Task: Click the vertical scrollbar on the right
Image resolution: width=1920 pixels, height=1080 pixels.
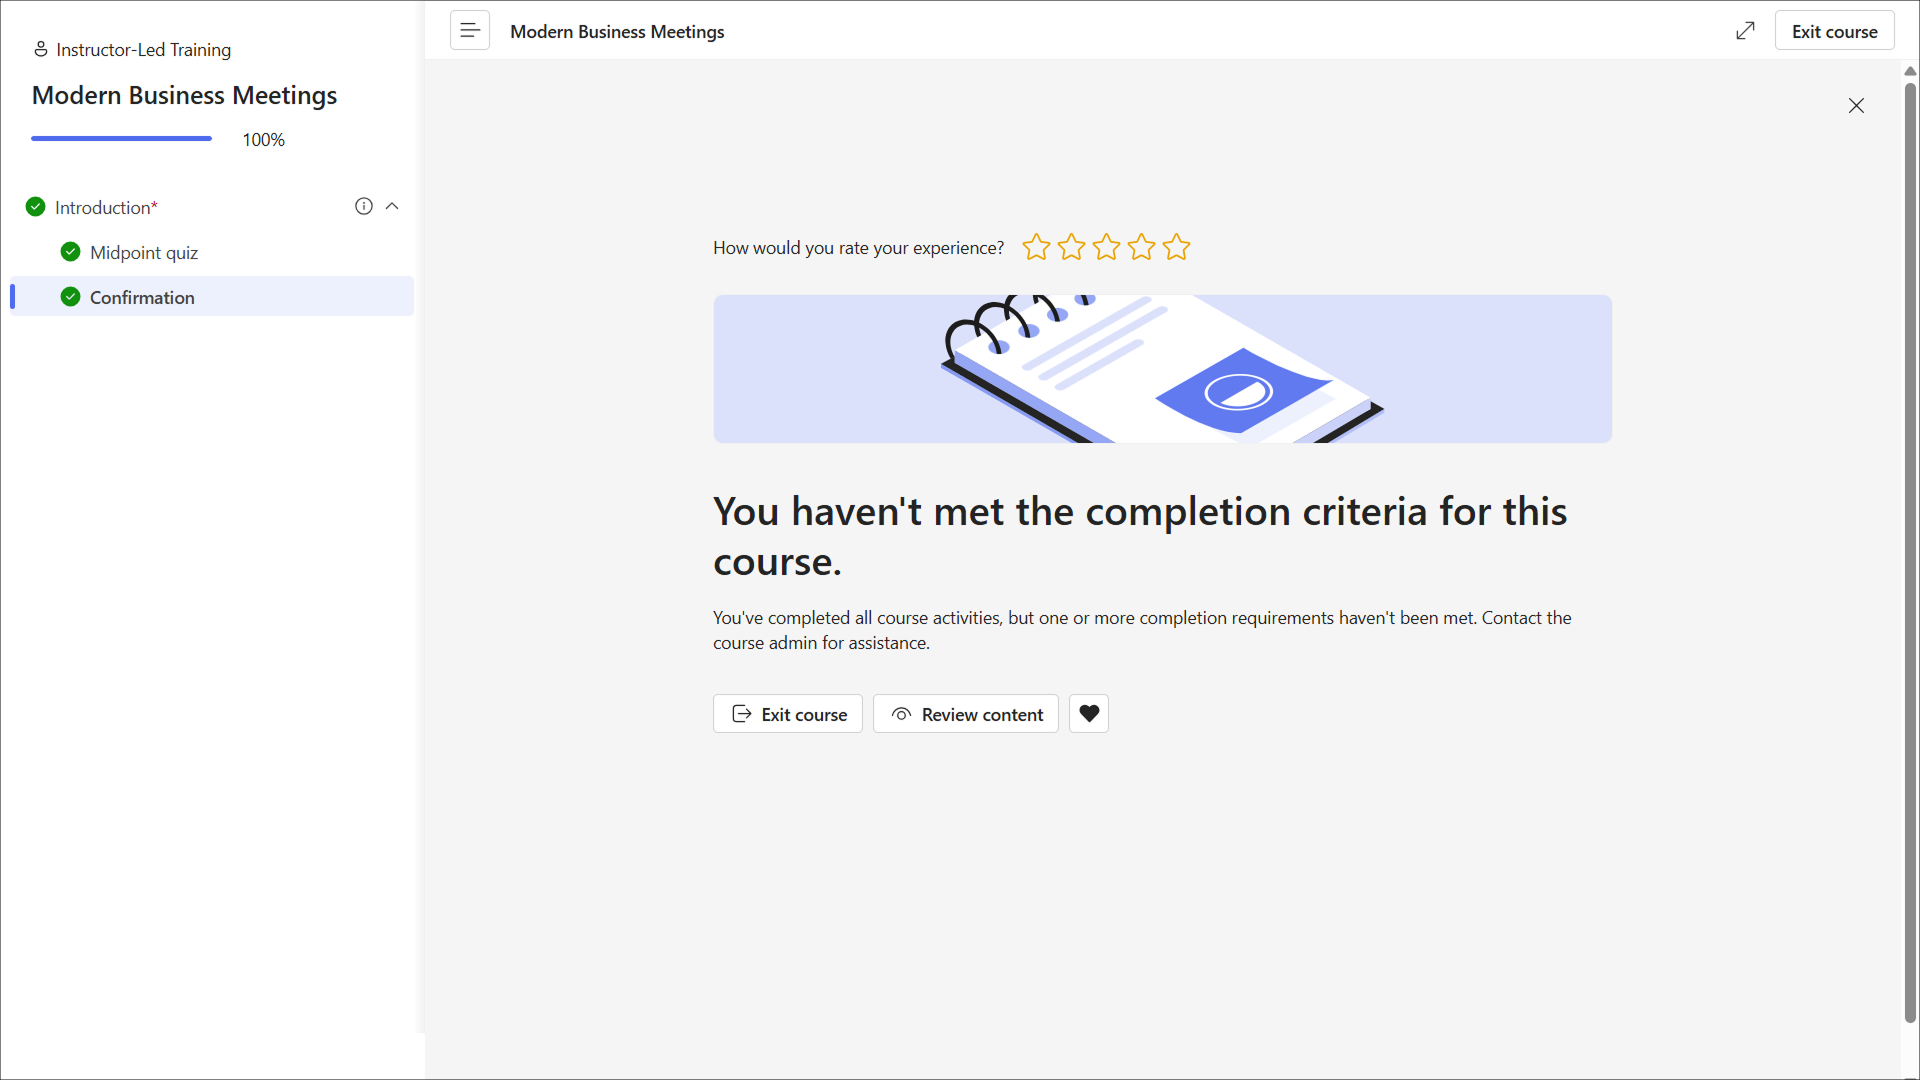Action: click(1910, 550)
